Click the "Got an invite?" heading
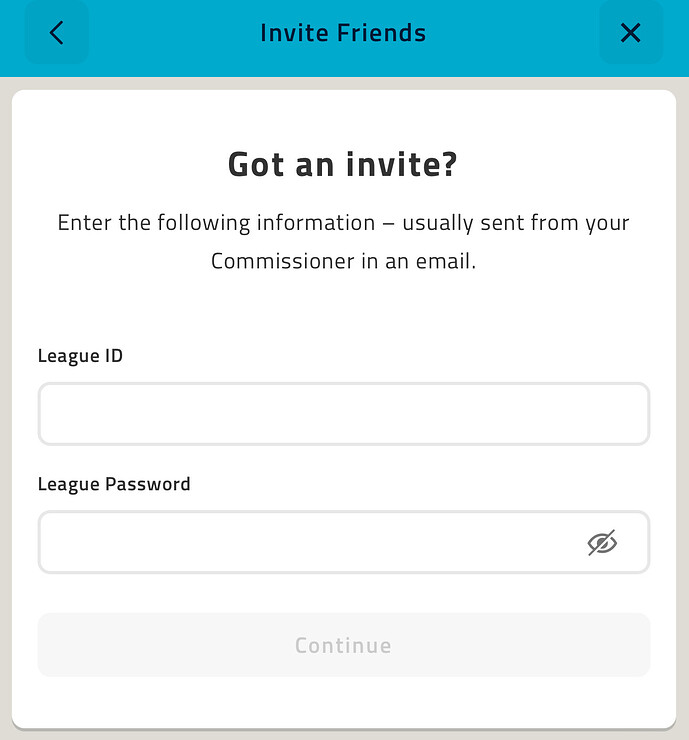This screenshot has height=740, width=689. click(343, 165)
